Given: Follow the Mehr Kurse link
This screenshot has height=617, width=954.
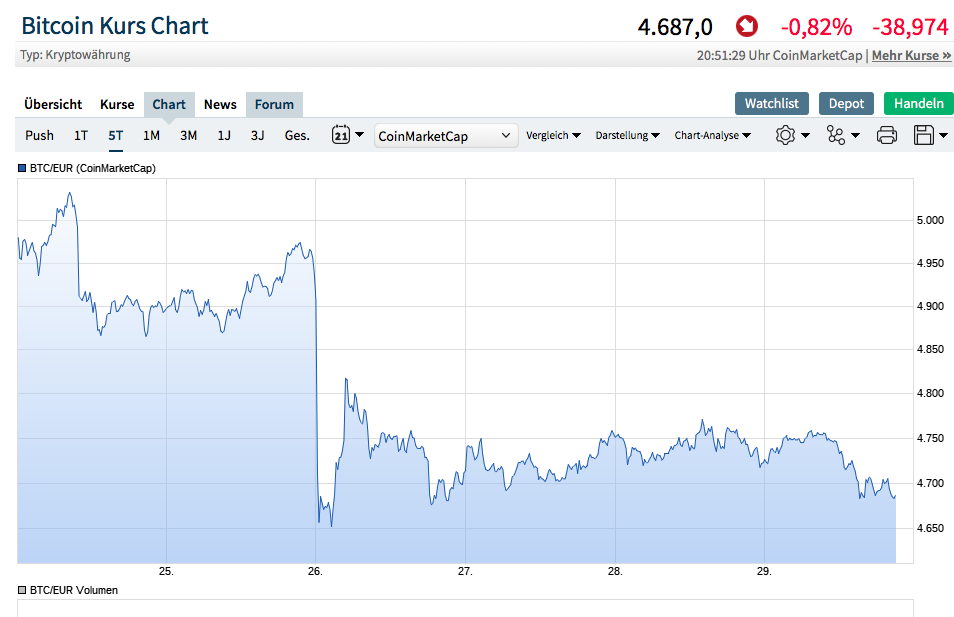Looking at the screenshot, I should click(911, 55).
